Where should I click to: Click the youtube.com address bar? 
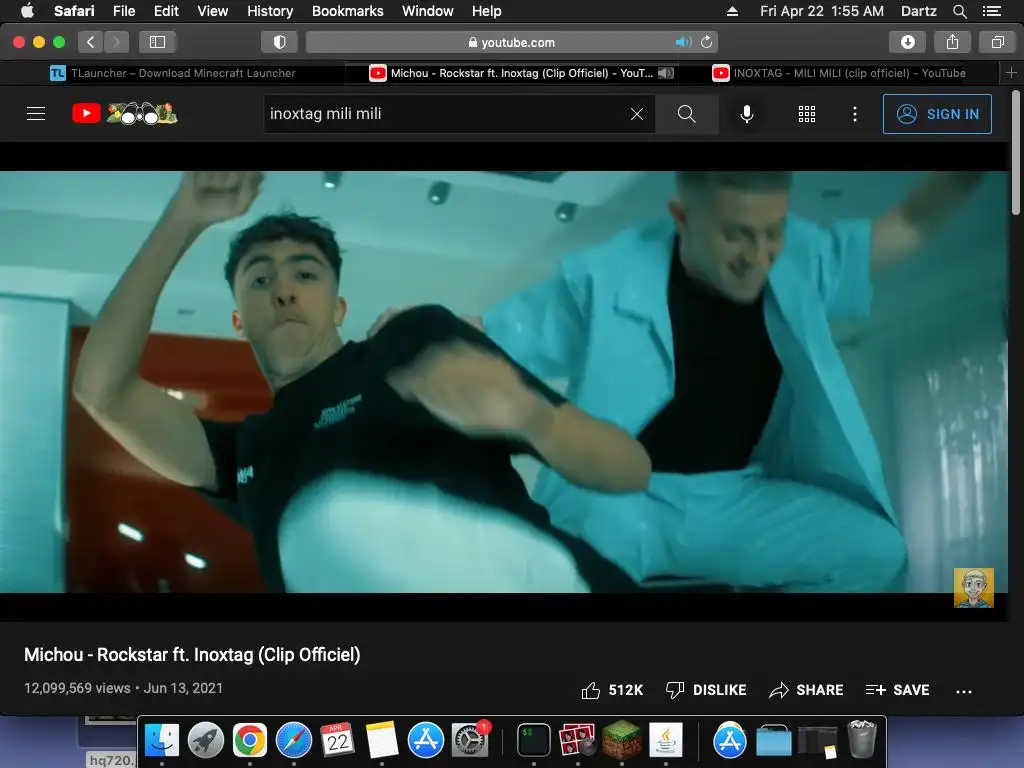click(511, 42)
